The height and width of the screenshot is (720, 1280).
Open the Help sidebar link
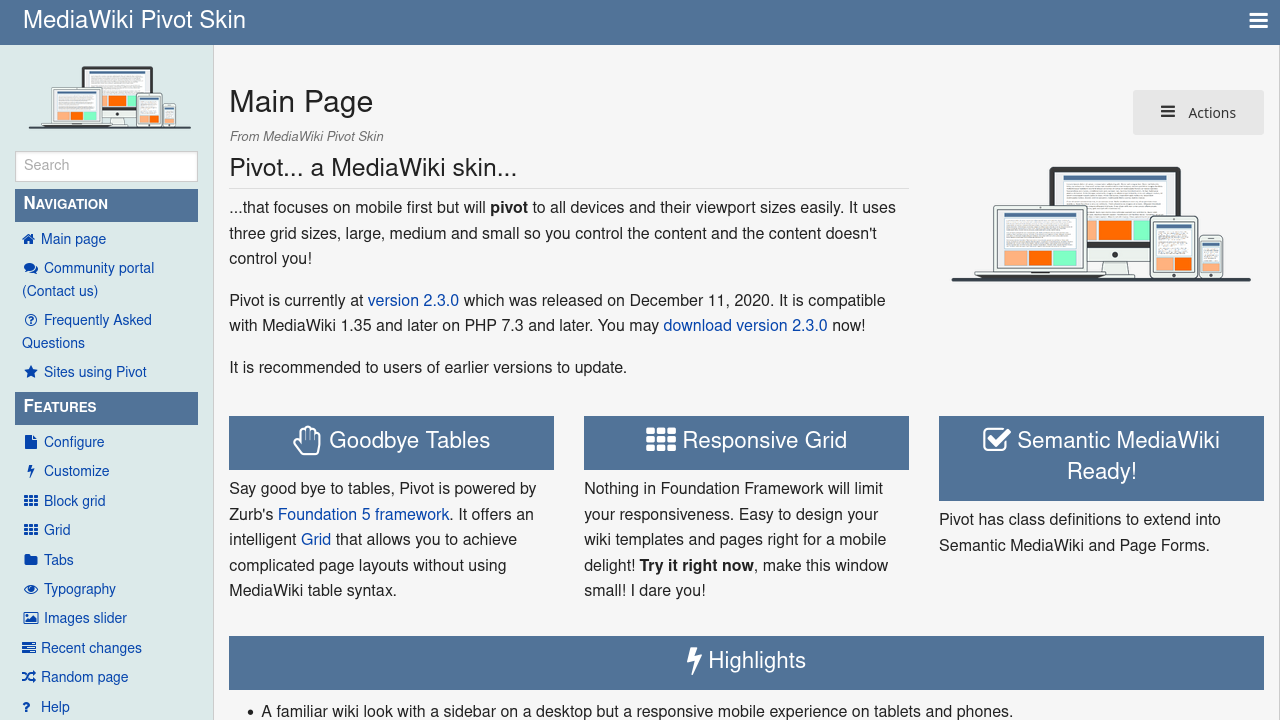pos(55,707)
